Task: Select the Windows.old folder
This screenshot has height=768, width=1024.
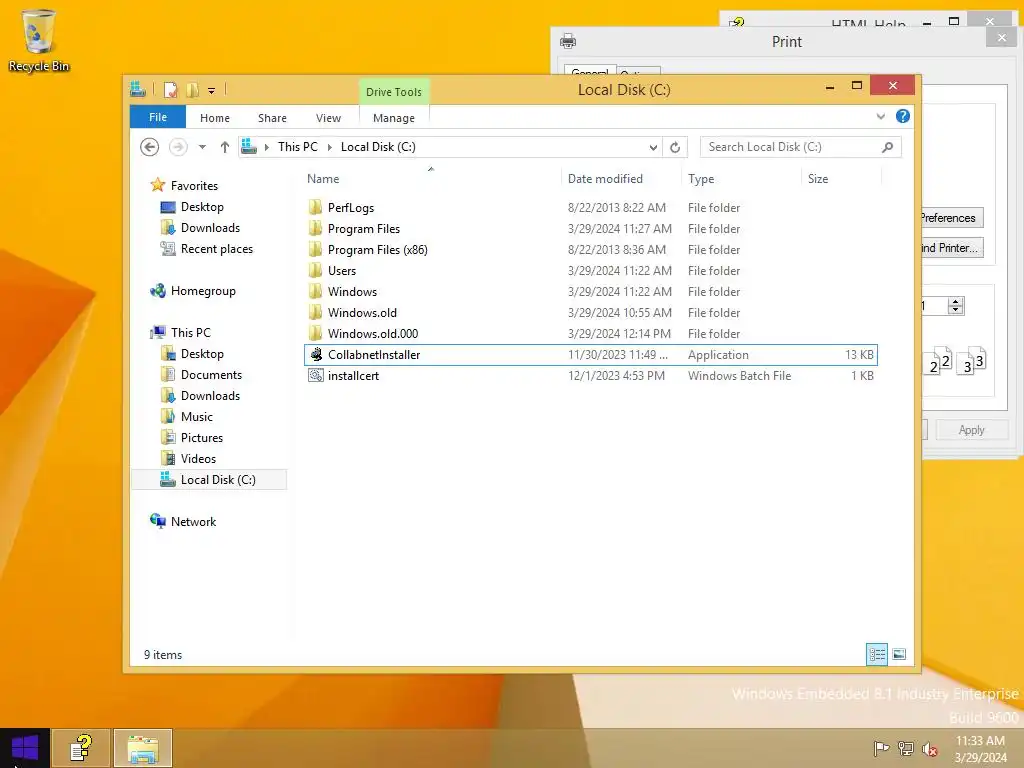Action: coord(590,312)
